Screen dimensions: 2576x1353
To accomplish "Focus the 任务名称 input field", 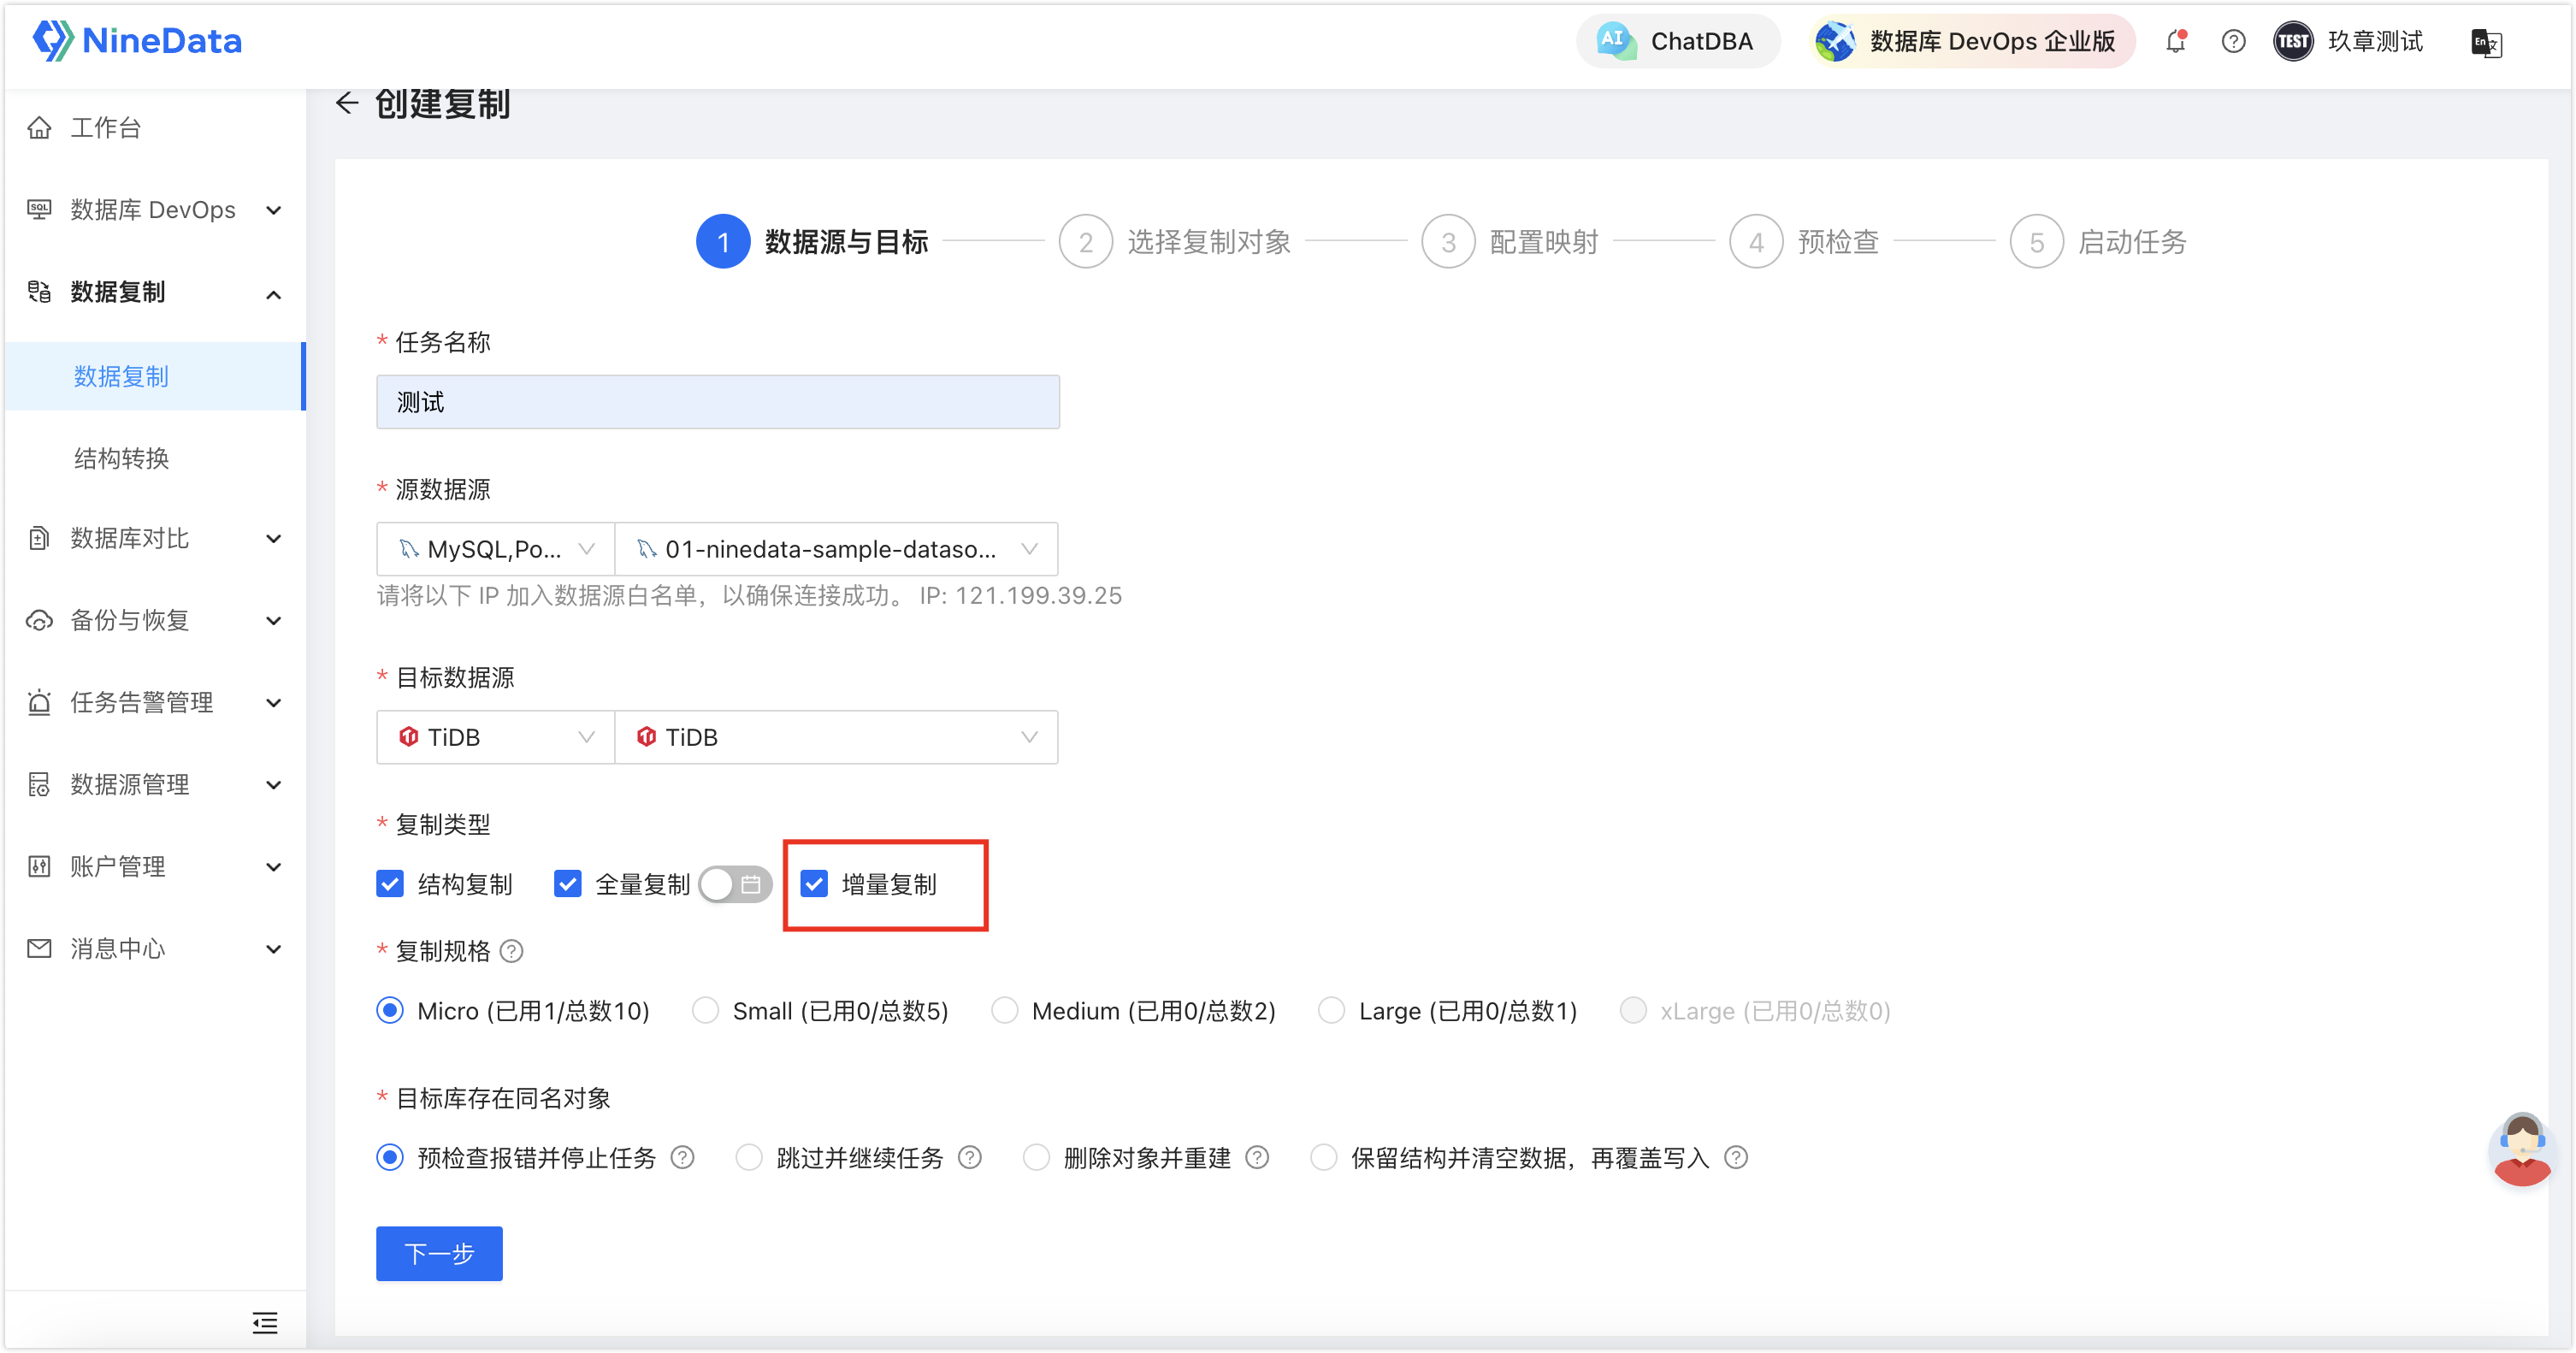I will [718, 402].
